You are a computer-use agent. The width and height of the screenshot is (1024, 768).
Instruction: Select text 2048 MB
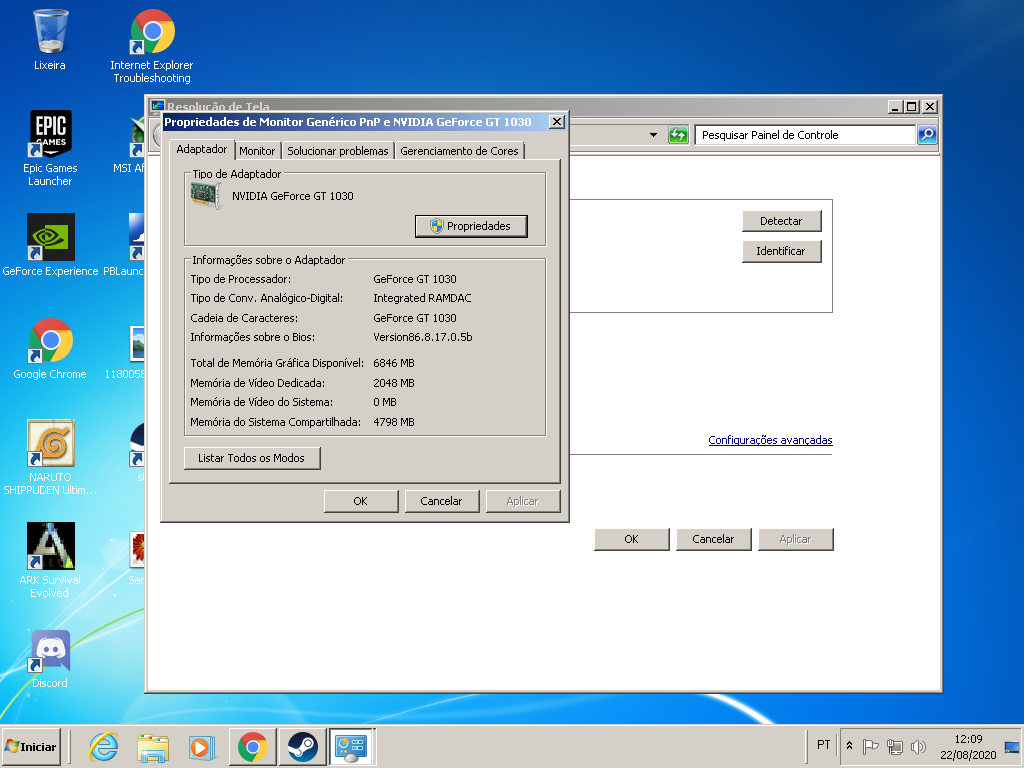pos(394,383)
